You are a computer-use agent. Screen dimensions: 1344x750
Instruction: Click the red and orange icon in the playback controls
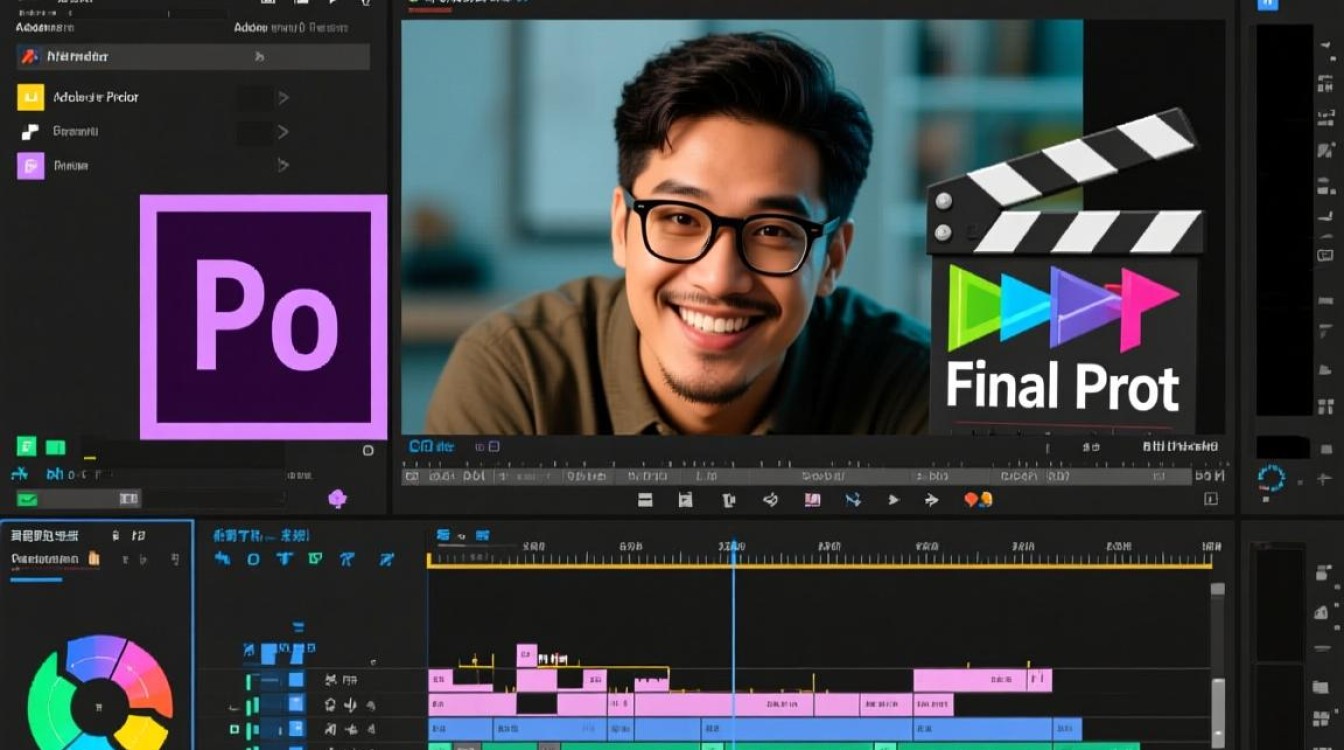click(978, 500)
